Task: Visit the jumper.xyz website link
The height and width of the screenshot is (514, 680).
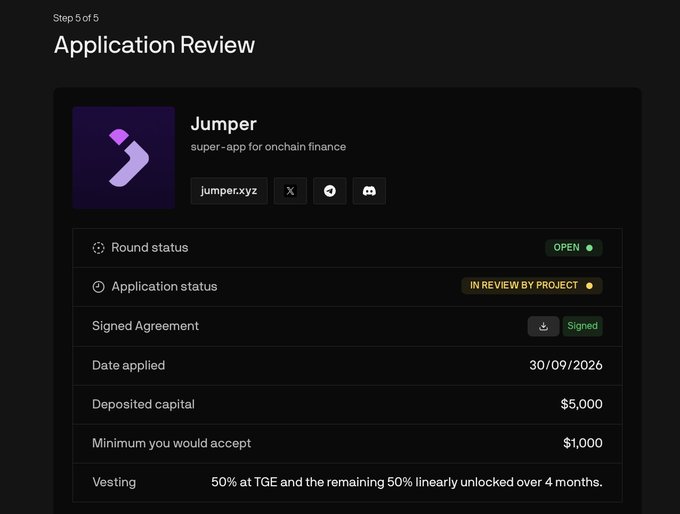Action: pyautogui.click(x=229, y=191)
